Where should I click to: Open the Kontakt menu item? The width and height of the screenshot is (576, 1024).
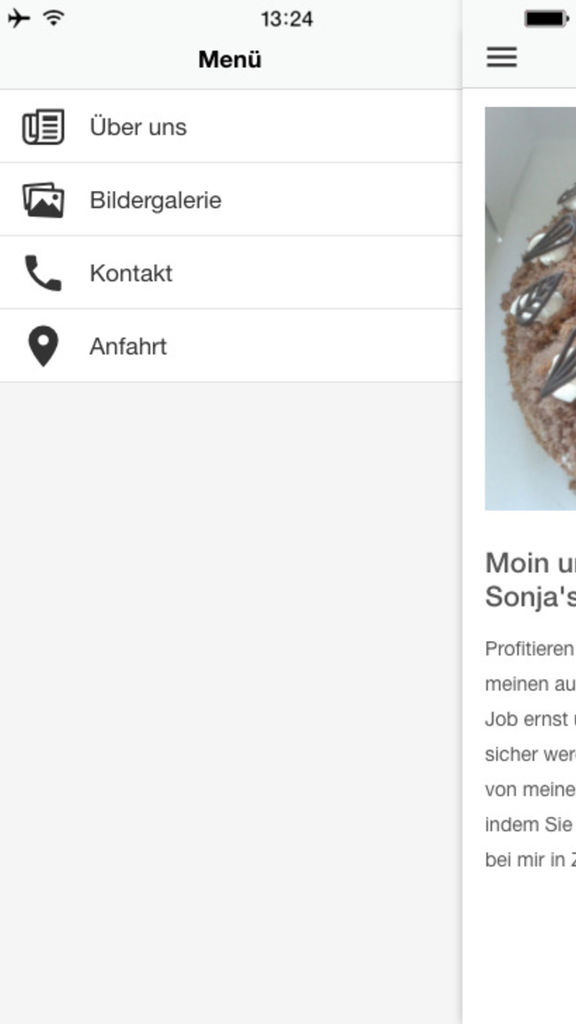[231, 273]
